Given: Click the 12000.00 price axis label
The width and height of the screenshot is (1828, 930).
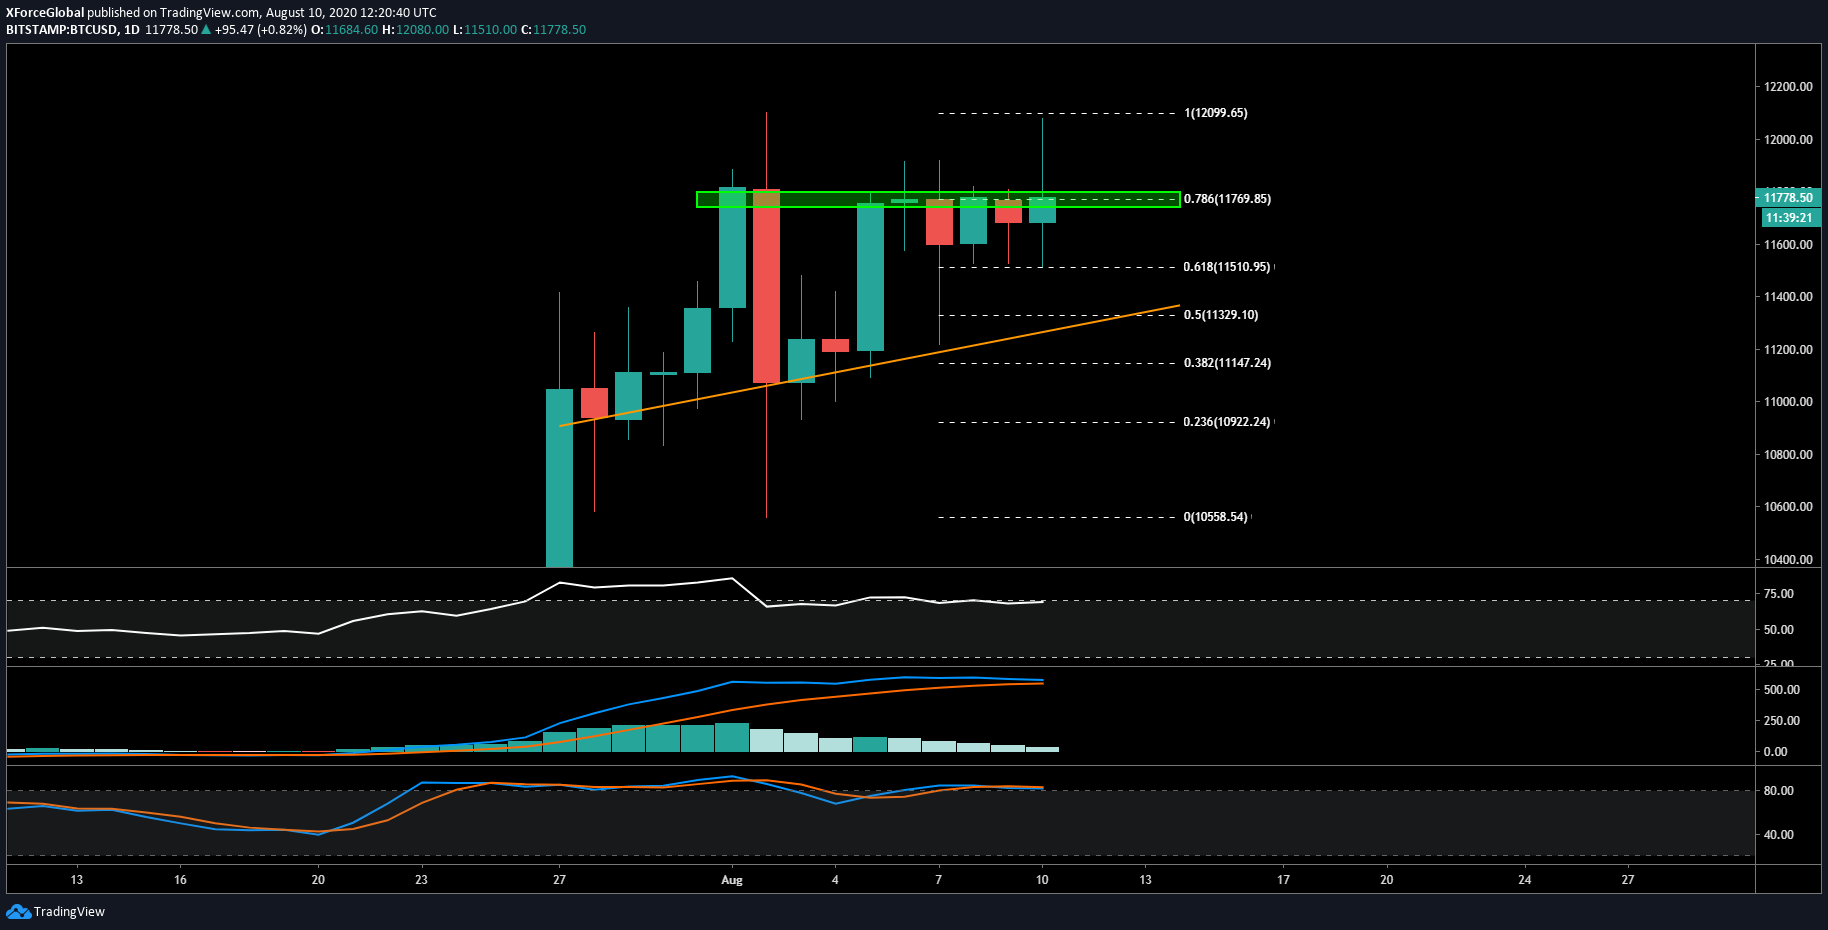Looking at the screenshot, I should (1788, 140).
